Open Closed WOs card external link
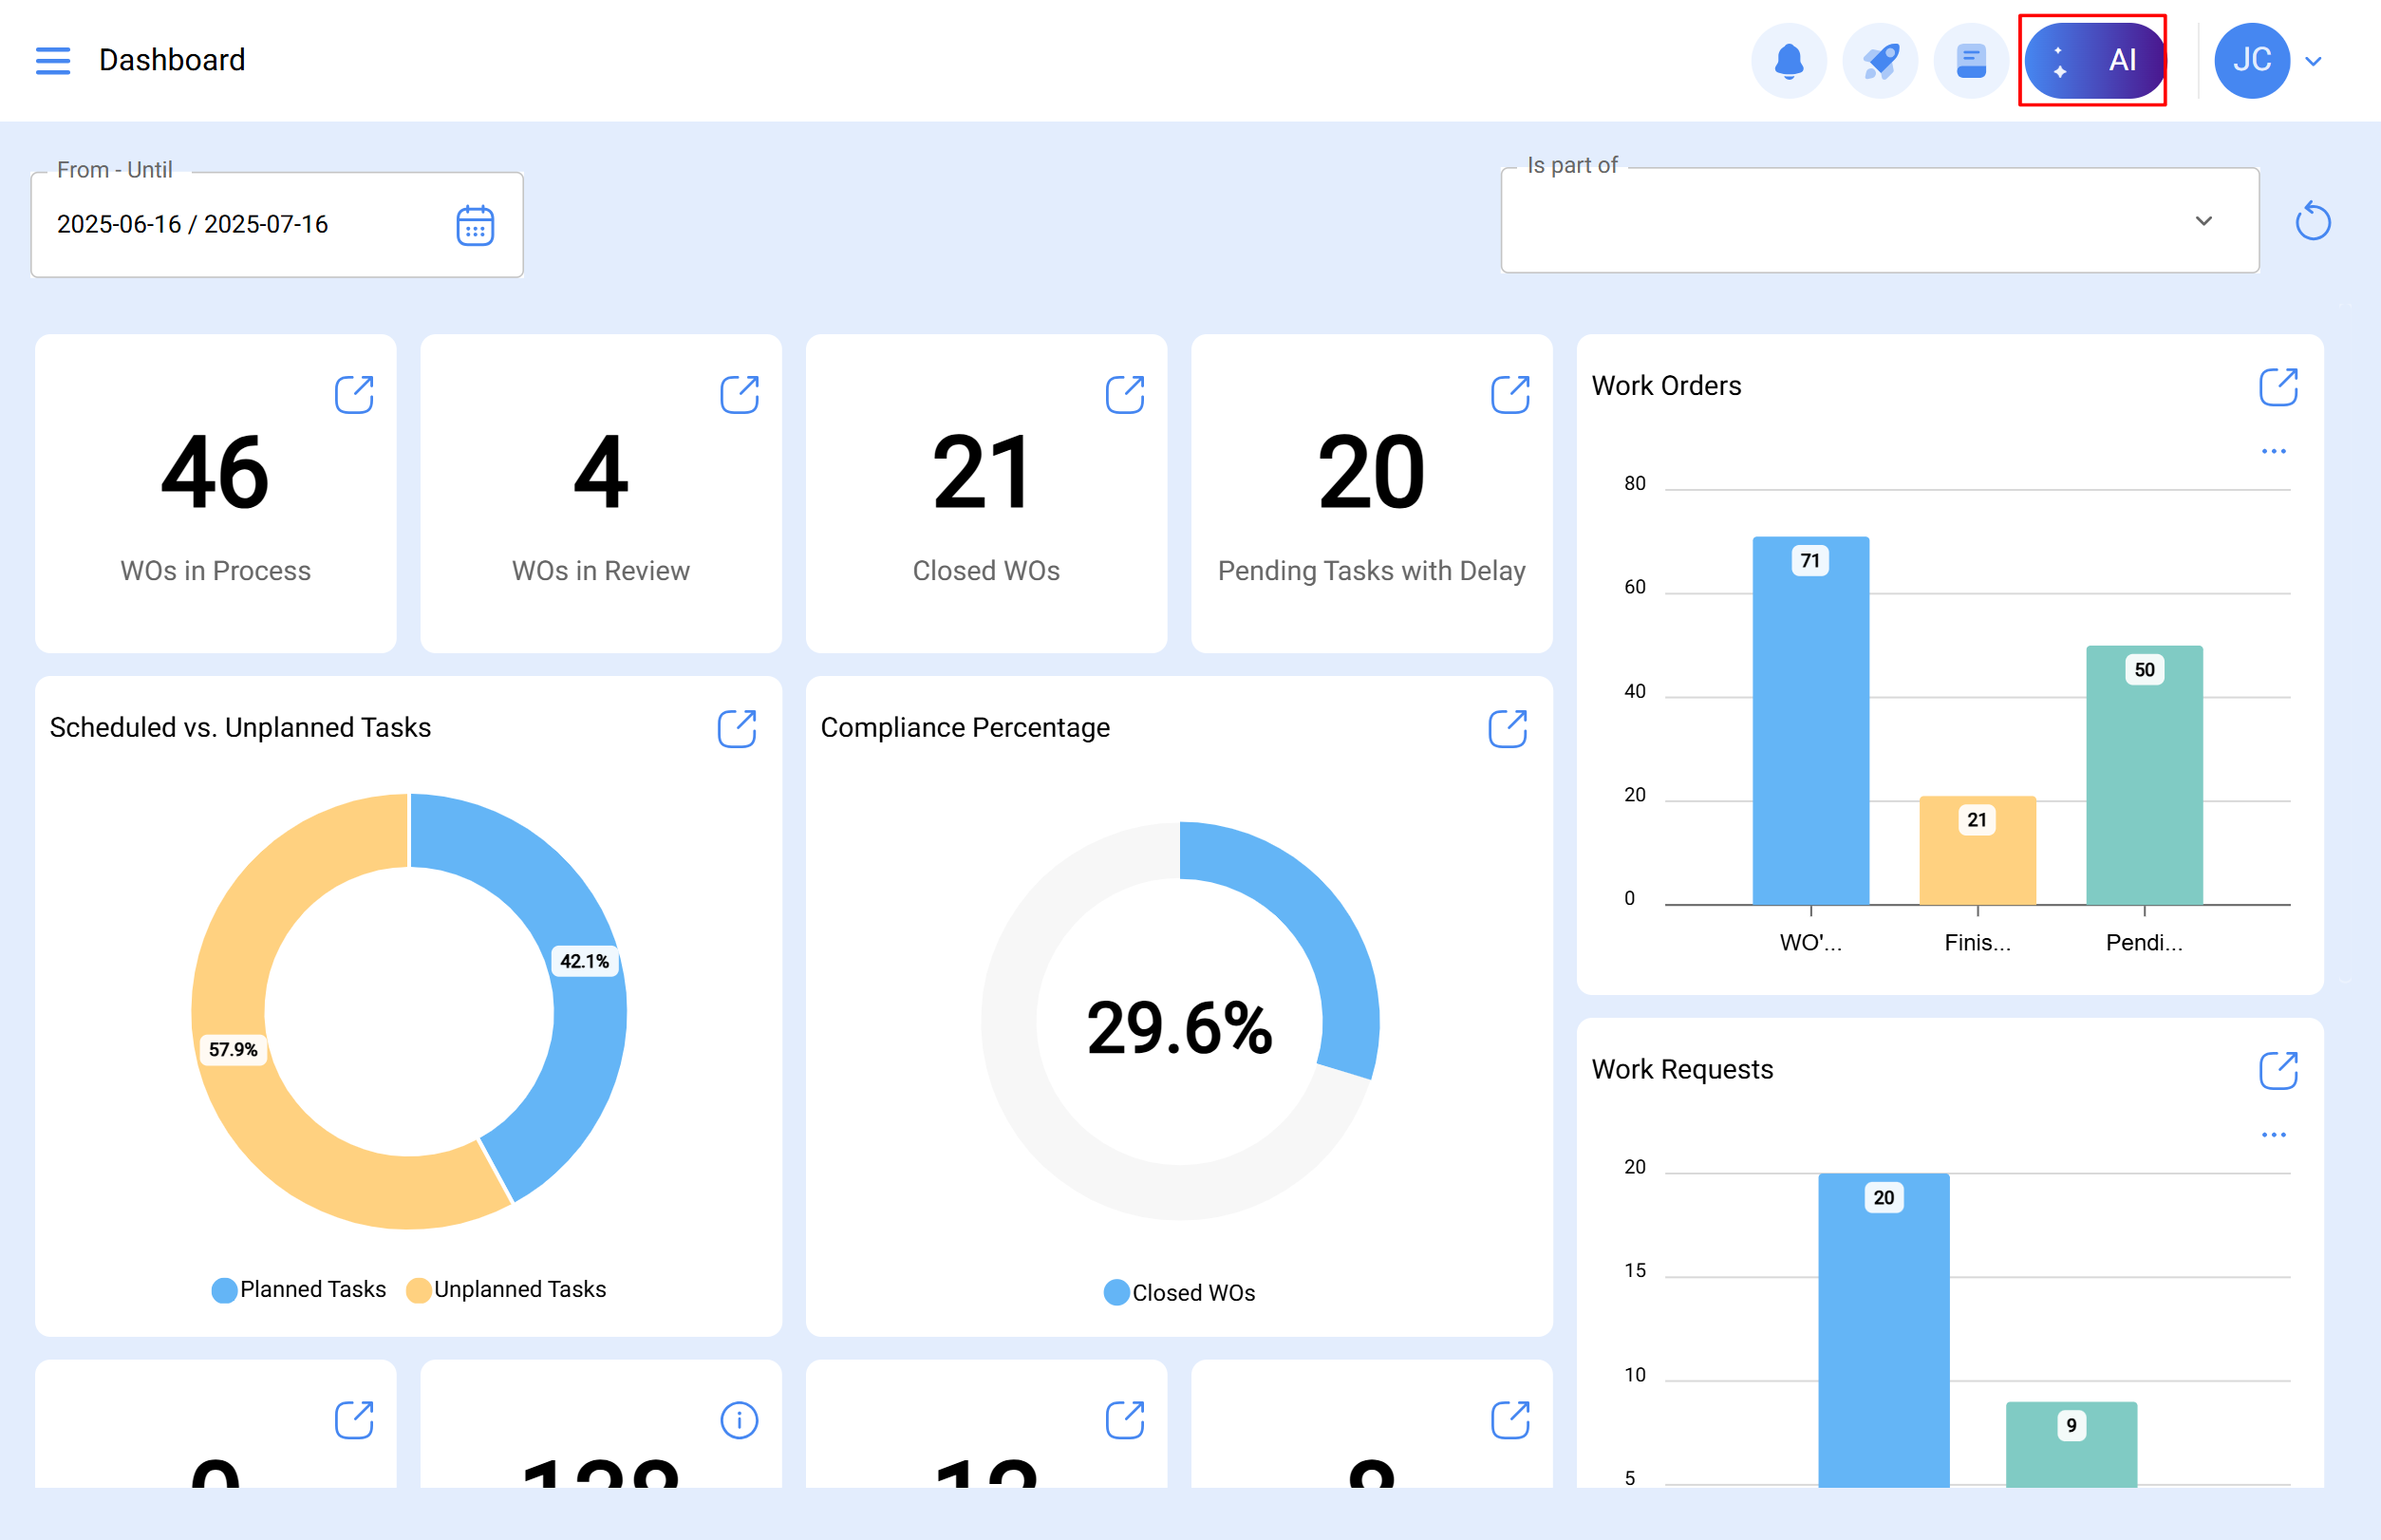 [x=1124, y=395]
